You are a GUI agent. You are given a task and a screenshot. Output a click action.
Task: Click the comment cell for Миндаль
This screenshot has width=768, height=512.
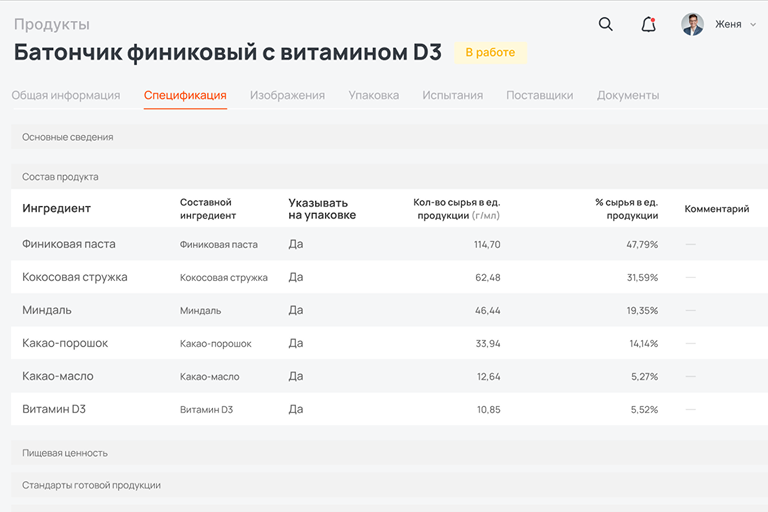click(x=691, y=311)
